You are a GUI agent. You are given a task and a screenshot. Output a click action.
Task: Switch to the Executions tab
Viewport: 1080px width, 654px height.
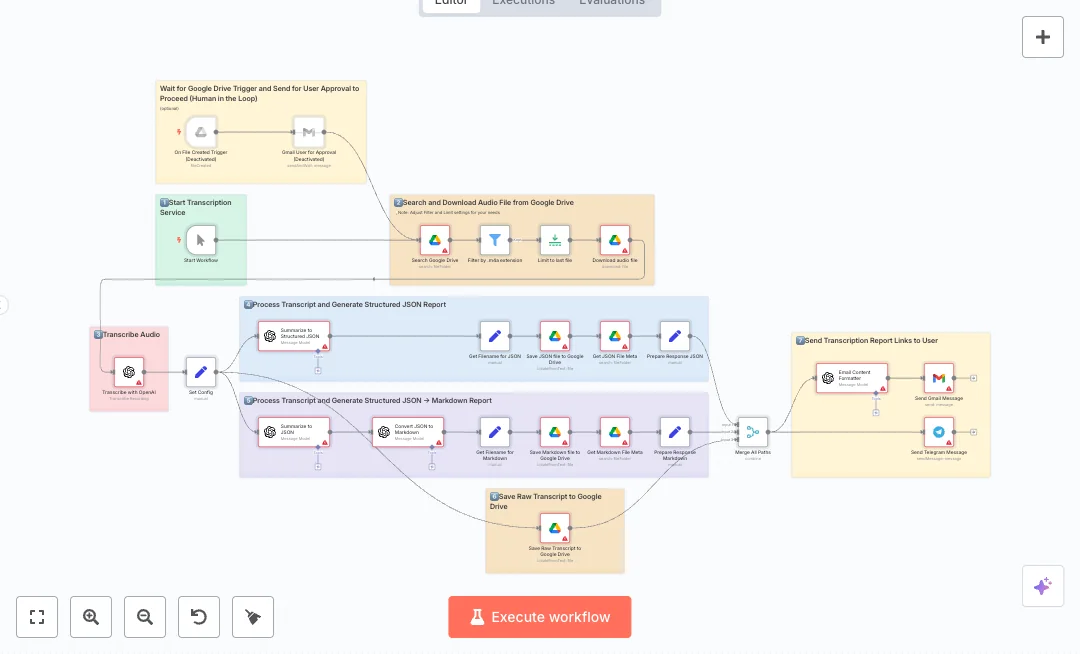523,2
